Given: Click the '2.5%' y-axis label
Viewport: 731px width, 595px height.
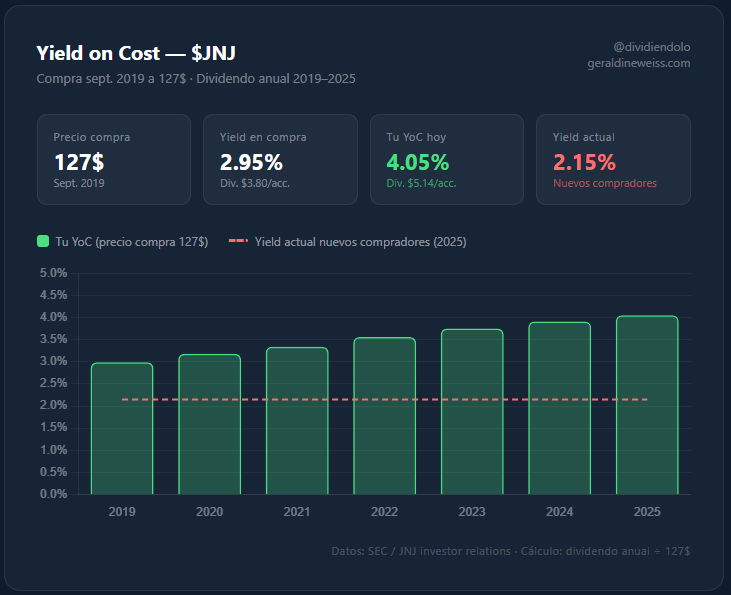Looking at the screenshot, I should click(x=54, y=383).
